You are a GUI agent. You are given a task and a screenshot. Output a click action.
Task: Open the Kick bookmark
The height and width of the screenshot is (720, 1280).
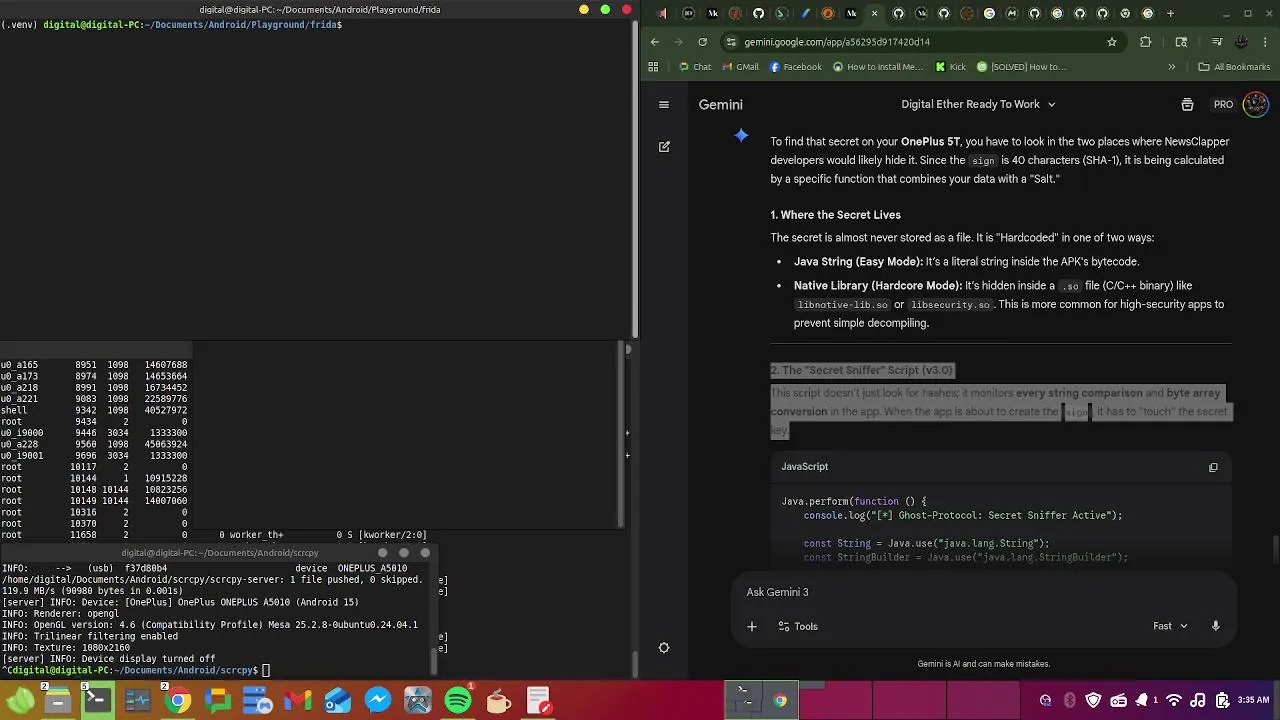click(x=951, y=67)
